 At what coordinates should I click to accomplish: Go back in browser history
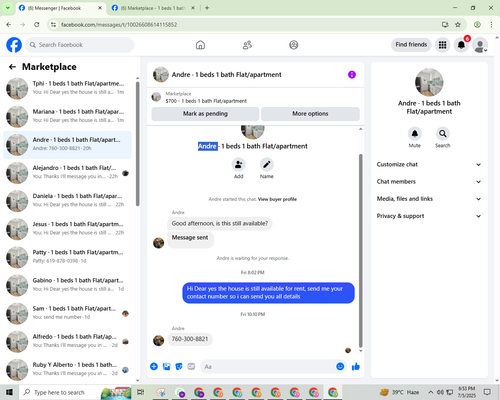click(9, 24)
